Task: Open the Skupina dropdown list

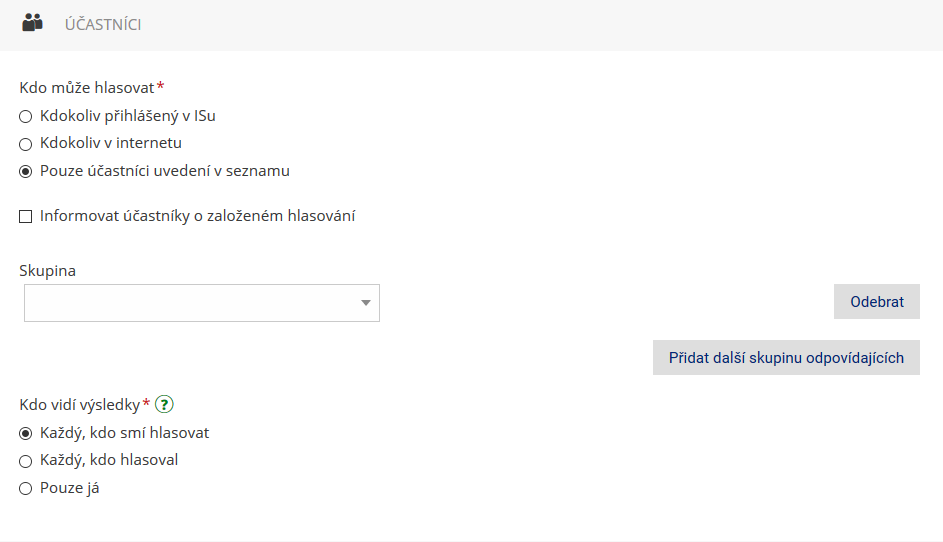Action: pos(201,303)
